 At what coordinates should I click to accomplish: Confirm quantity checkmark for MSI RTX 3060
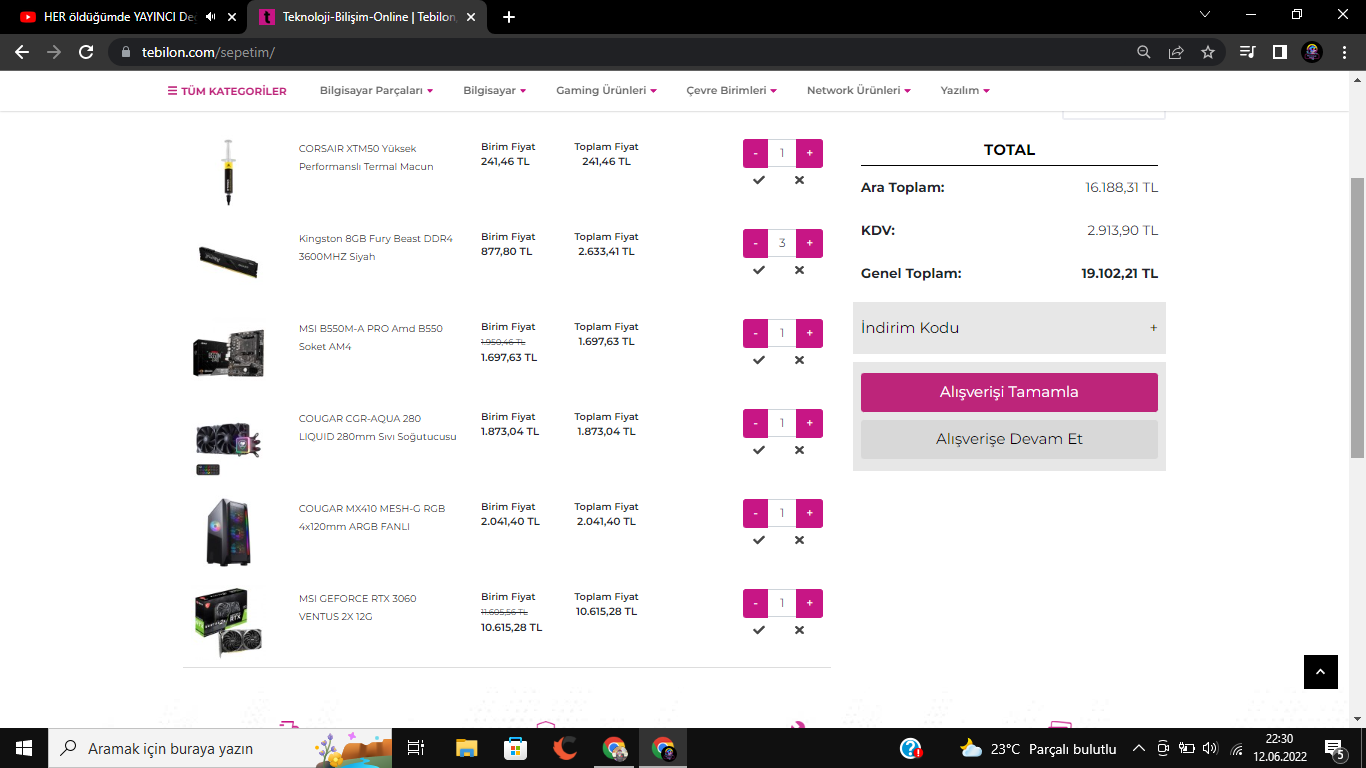[759, 630]
